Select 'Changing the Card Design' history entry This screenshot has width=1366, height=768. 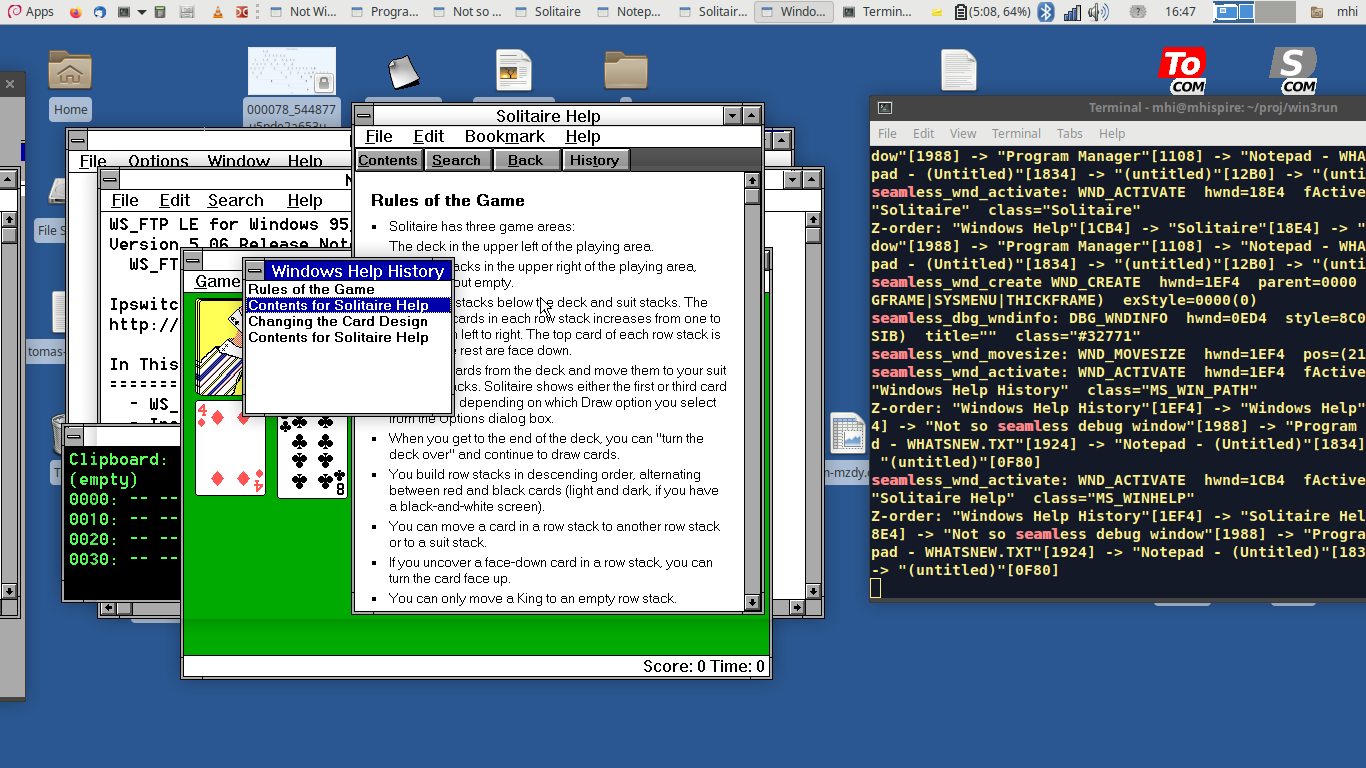coord(338,321)
